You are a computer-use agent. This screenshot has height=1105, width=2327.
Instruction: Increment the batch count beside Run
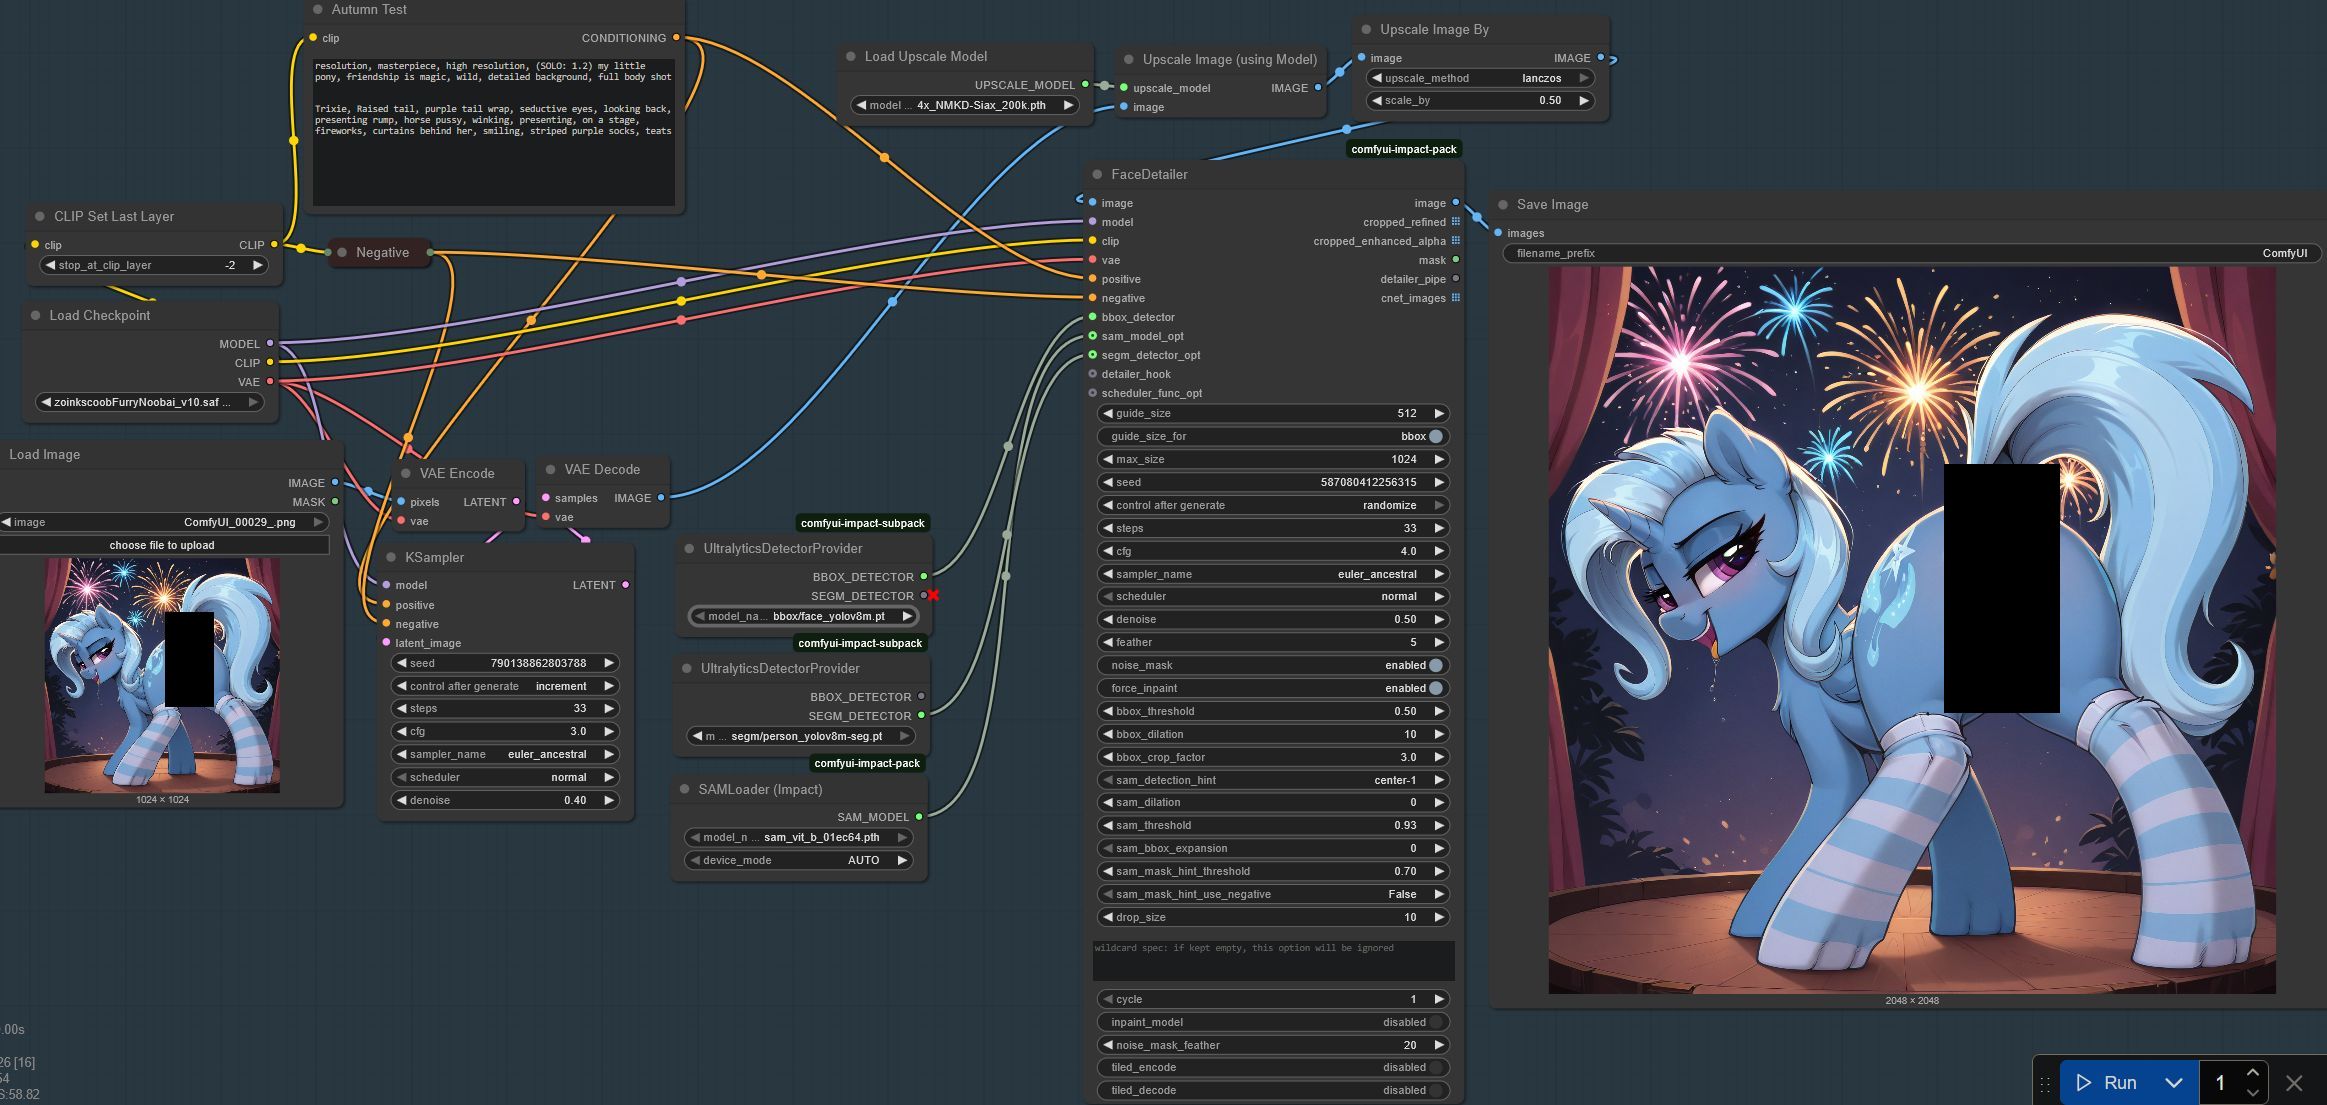(2252, 1073)
